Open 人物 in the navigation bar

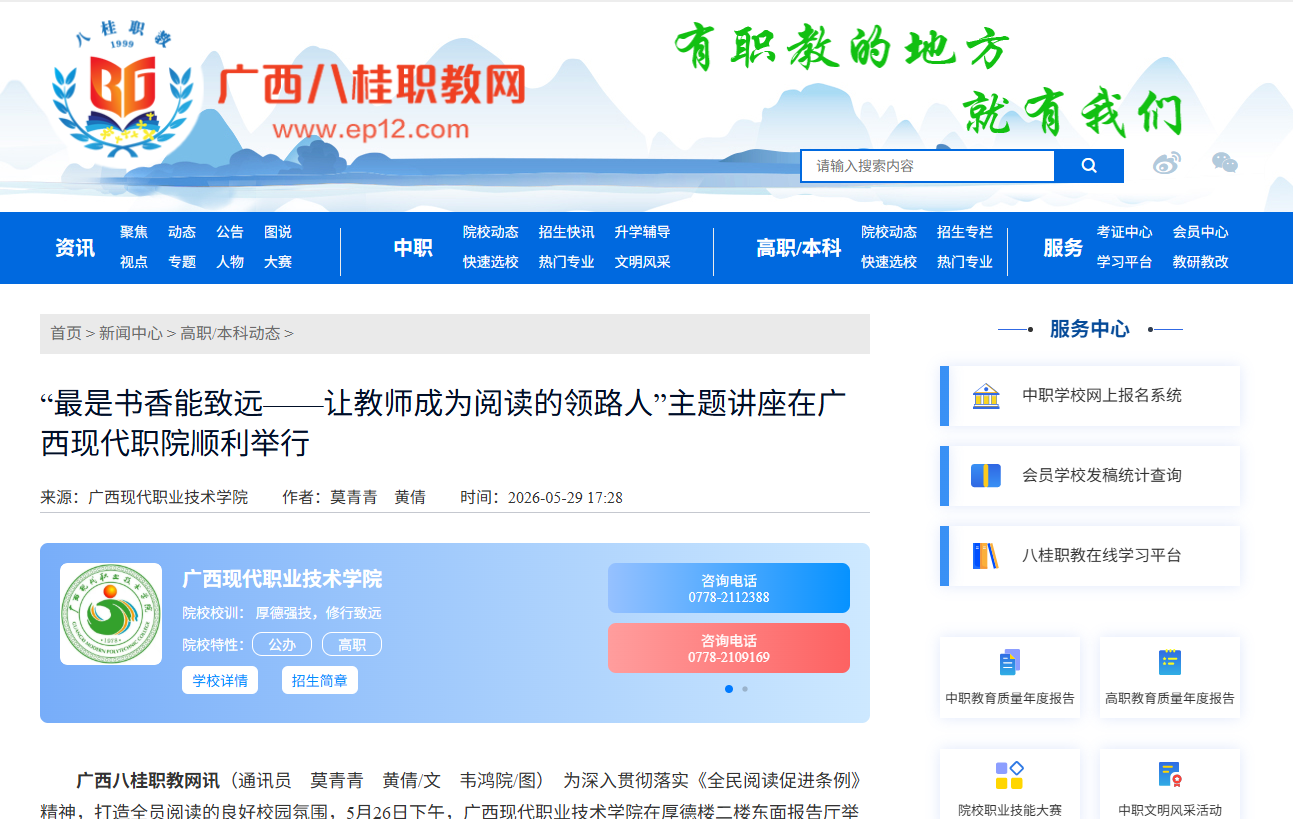click(230, 262)
